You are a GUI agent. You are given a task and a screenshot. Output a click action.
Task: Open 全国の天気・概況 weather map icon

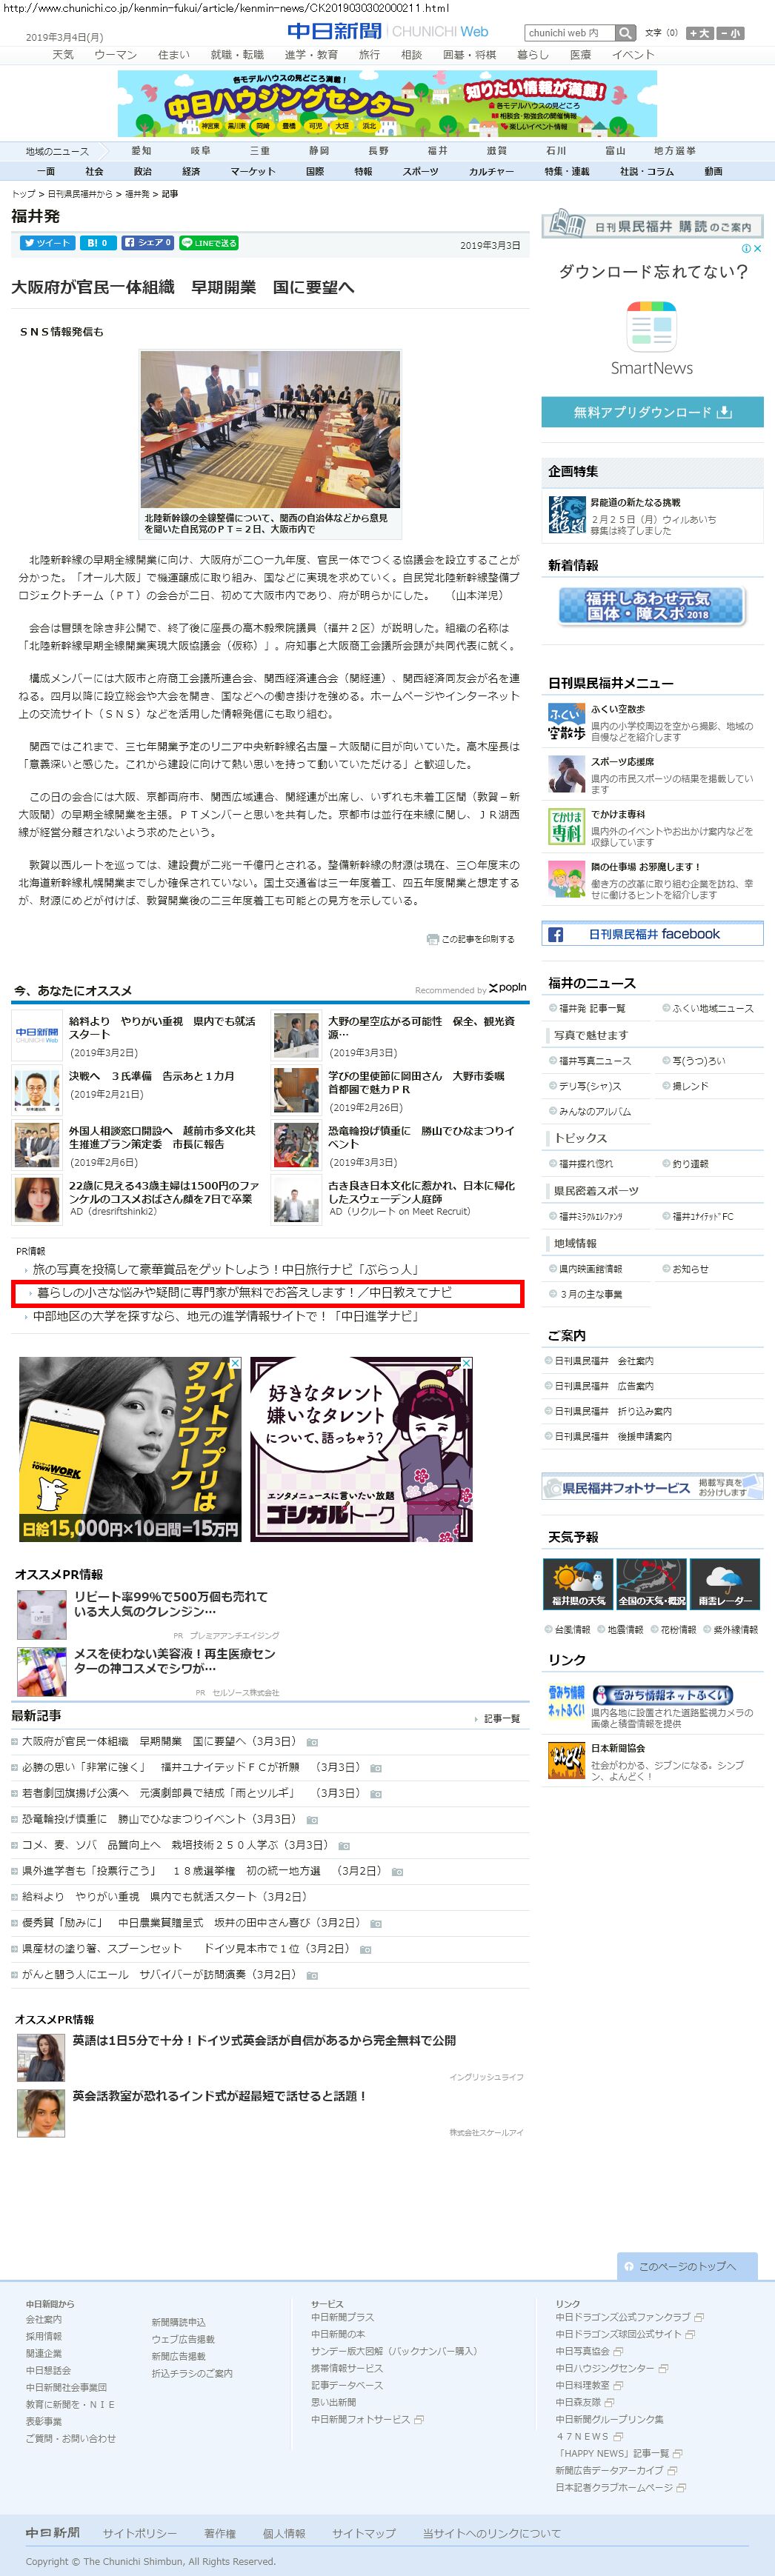[651, 1583]
